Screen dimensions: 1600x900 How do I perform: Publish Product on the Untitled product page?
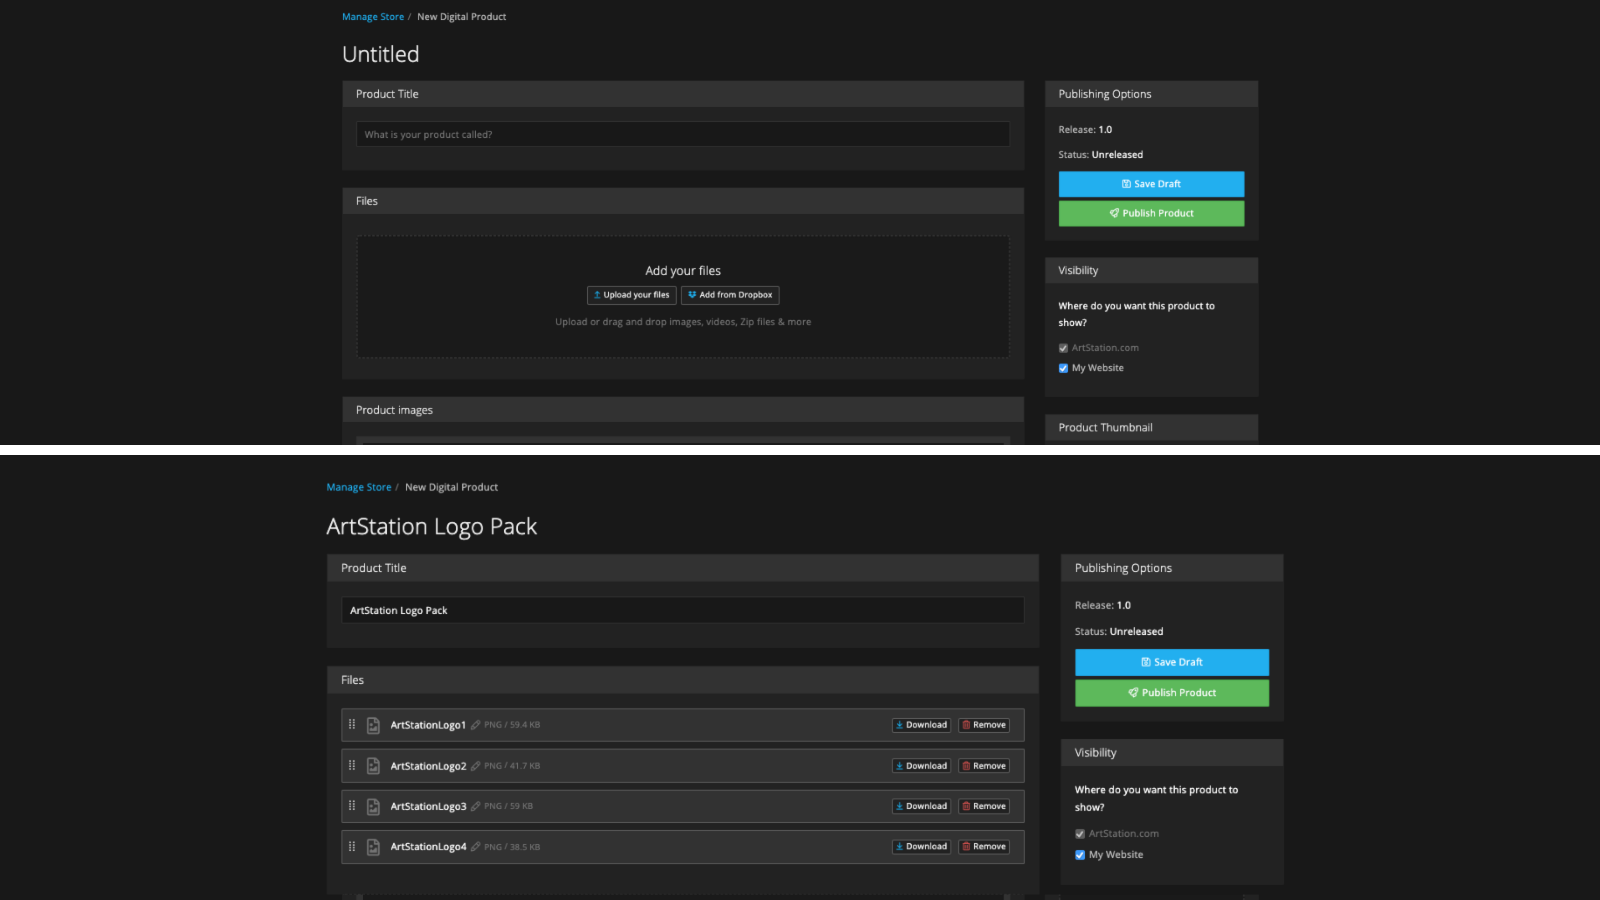click(x=1151, y=213)
